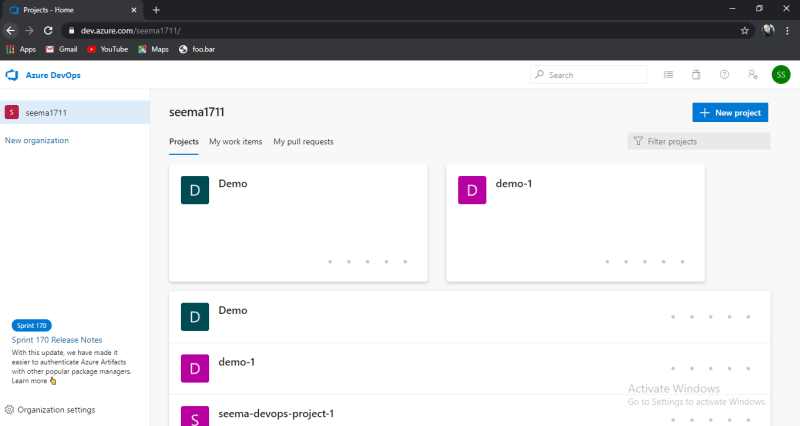Click the demo-1 list row D icon
Viewport: 800px width, 426px height.
pyautogui.click(x=195, y=368)
